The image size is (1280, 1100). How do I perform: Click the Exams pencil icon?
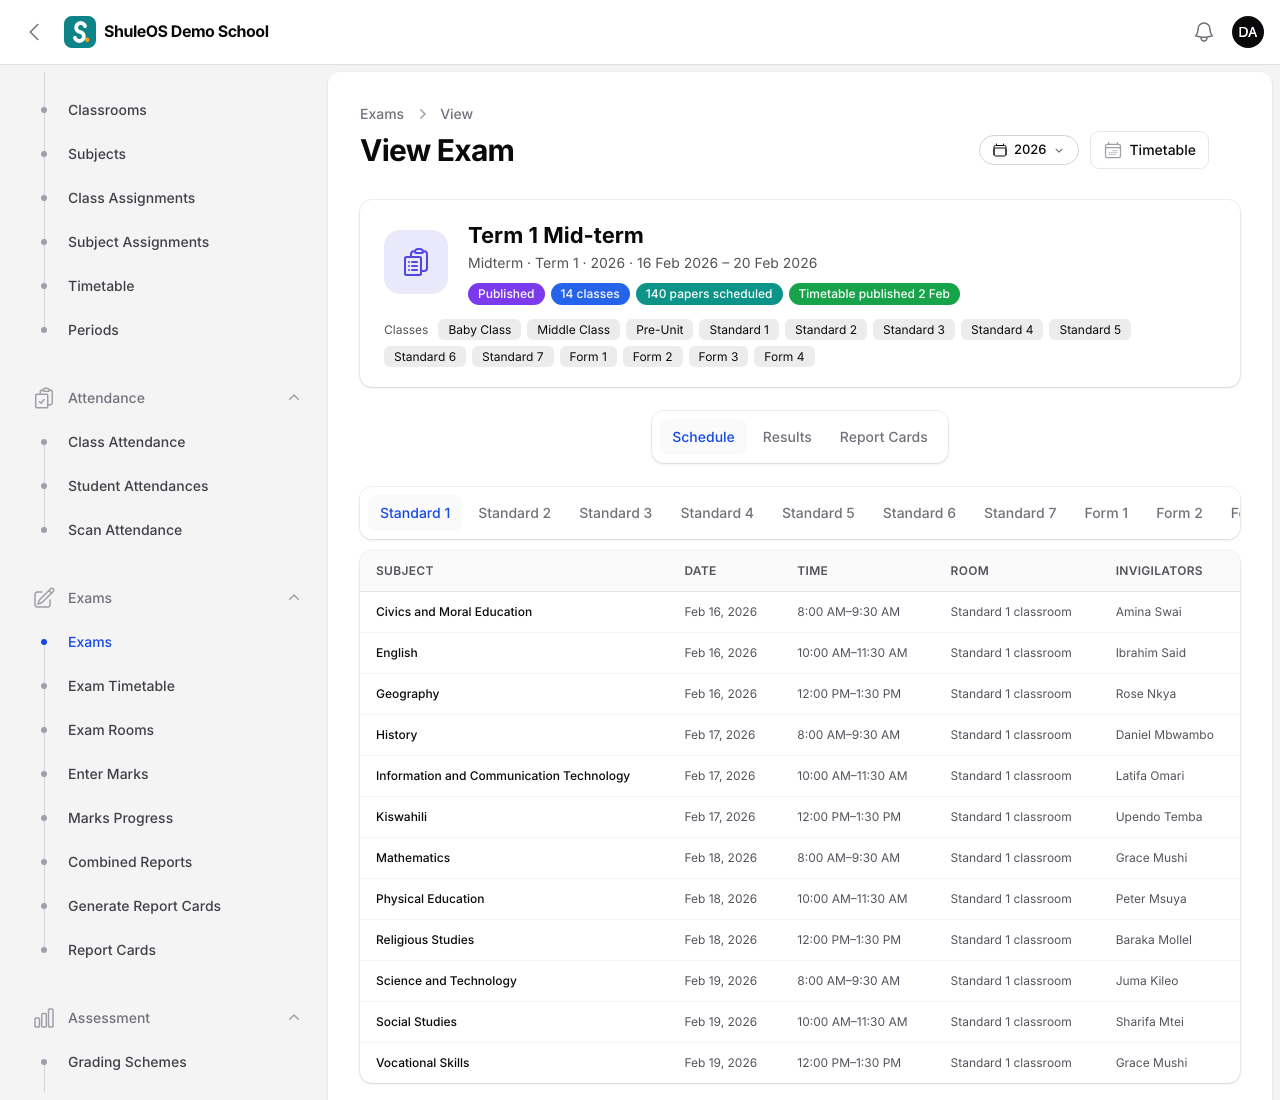pos(44,598)
